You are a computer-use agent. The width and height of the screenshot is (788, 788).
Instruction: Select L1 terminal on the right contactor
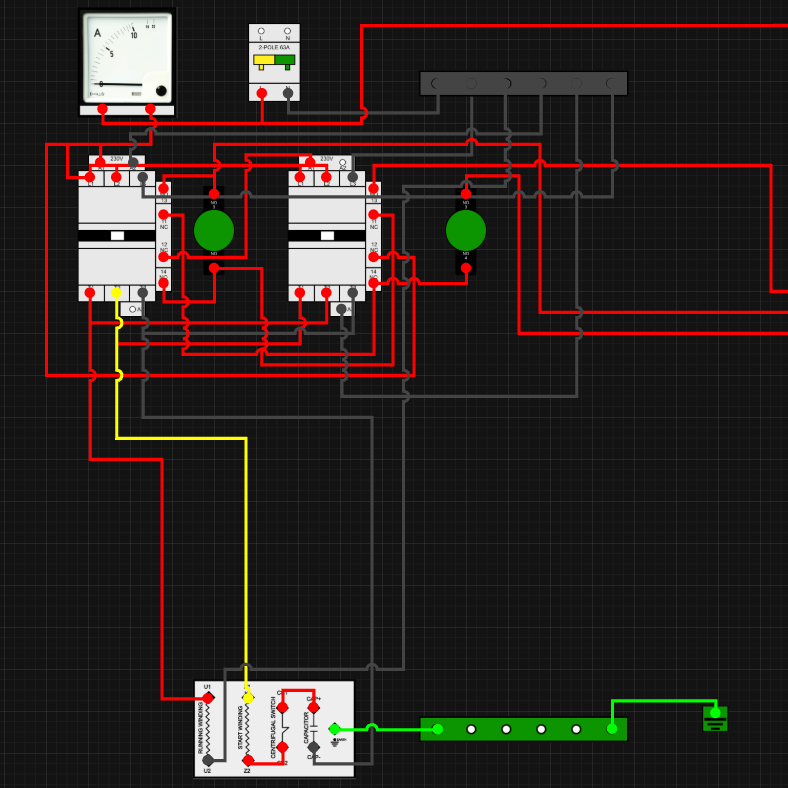(x=300, y=177)
